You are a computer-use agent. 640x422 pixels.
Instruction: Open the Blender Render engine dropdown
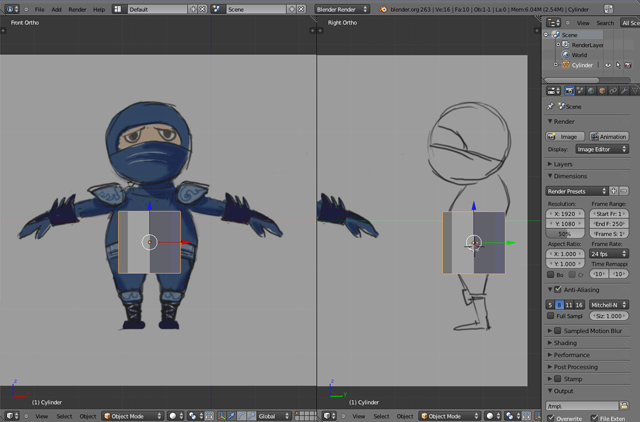coord(342,9)
